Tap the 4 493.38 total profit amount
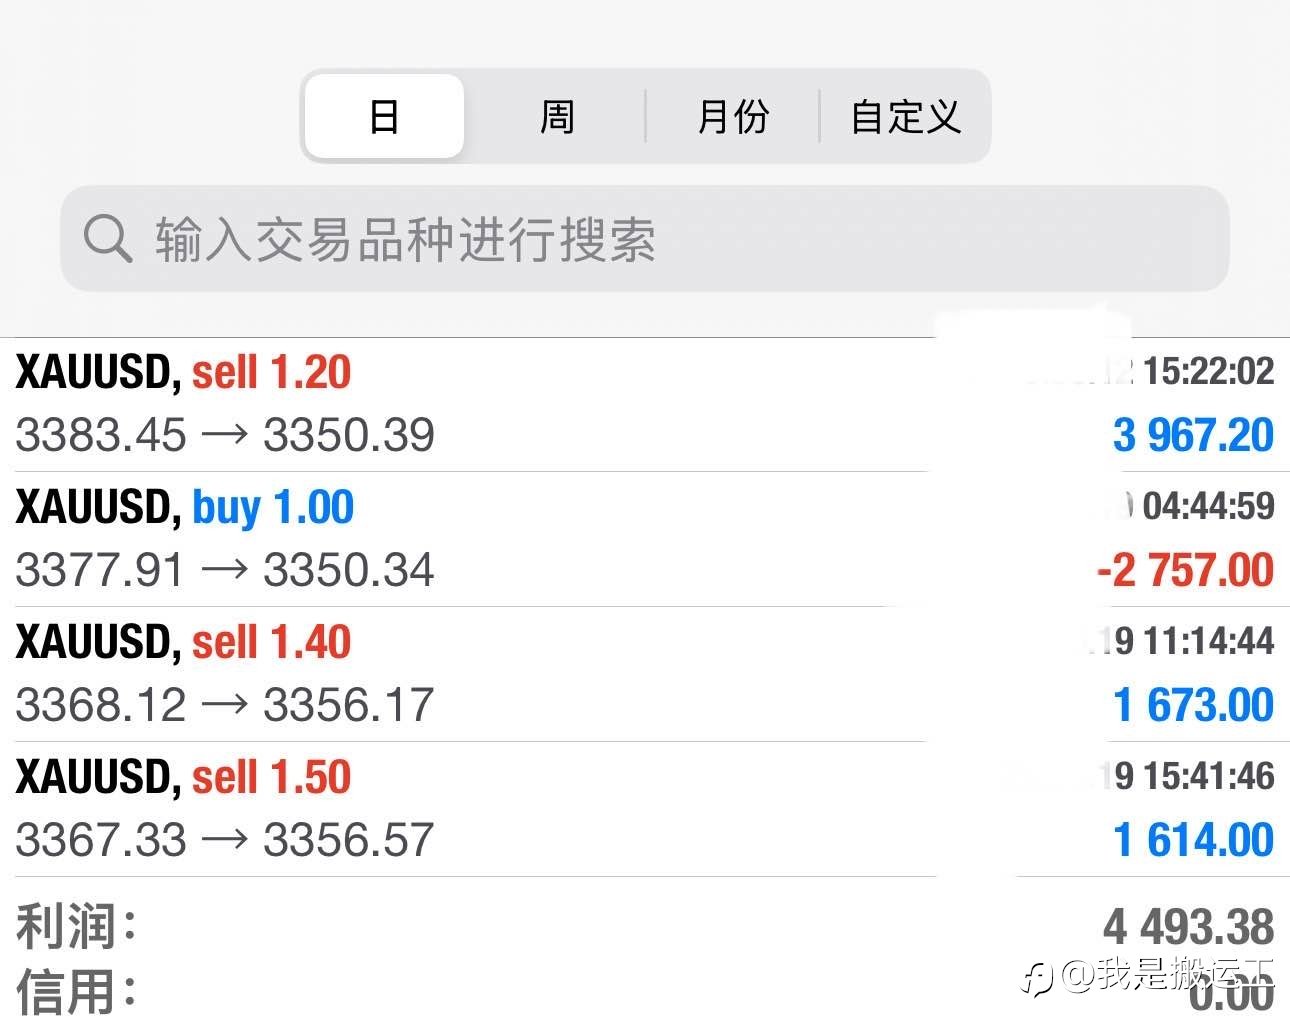 [1189, 927]
